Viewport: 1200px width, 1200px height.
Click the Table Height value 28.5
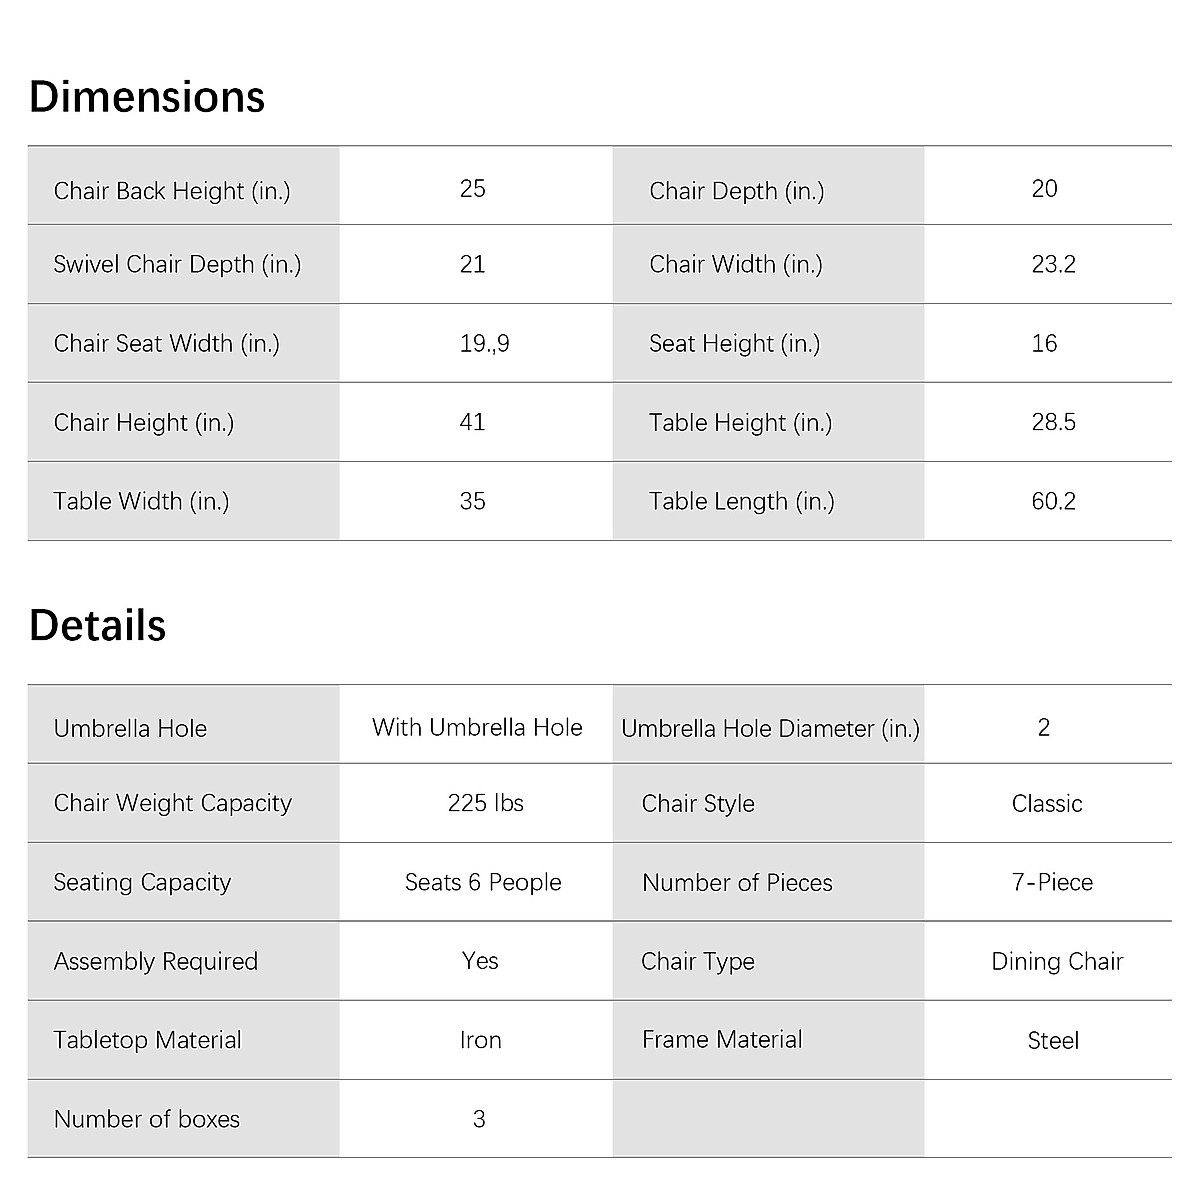[1053, 422]
